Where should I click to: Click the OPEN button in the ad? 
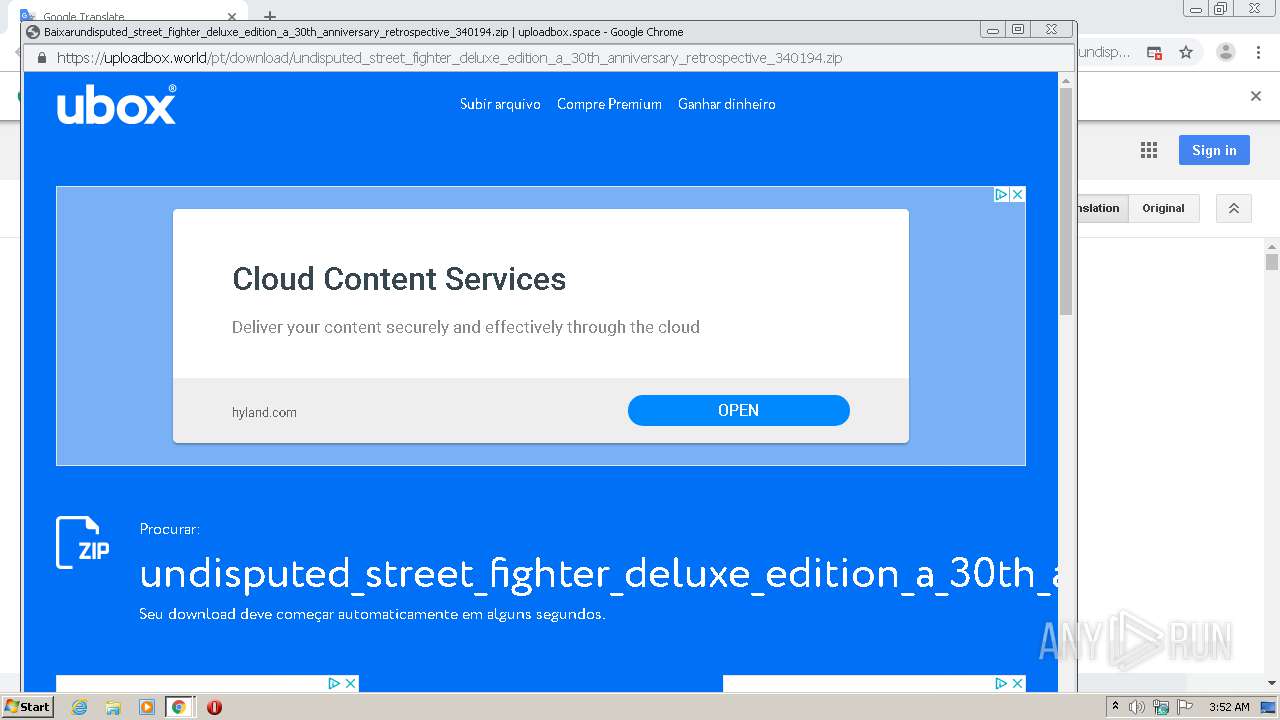(x=739, y=410)
